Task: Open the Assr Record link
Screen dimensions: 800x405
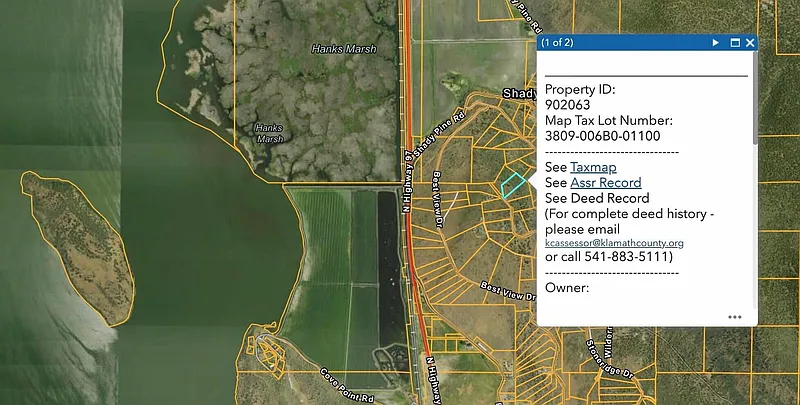Action: (x=605, y=183)
